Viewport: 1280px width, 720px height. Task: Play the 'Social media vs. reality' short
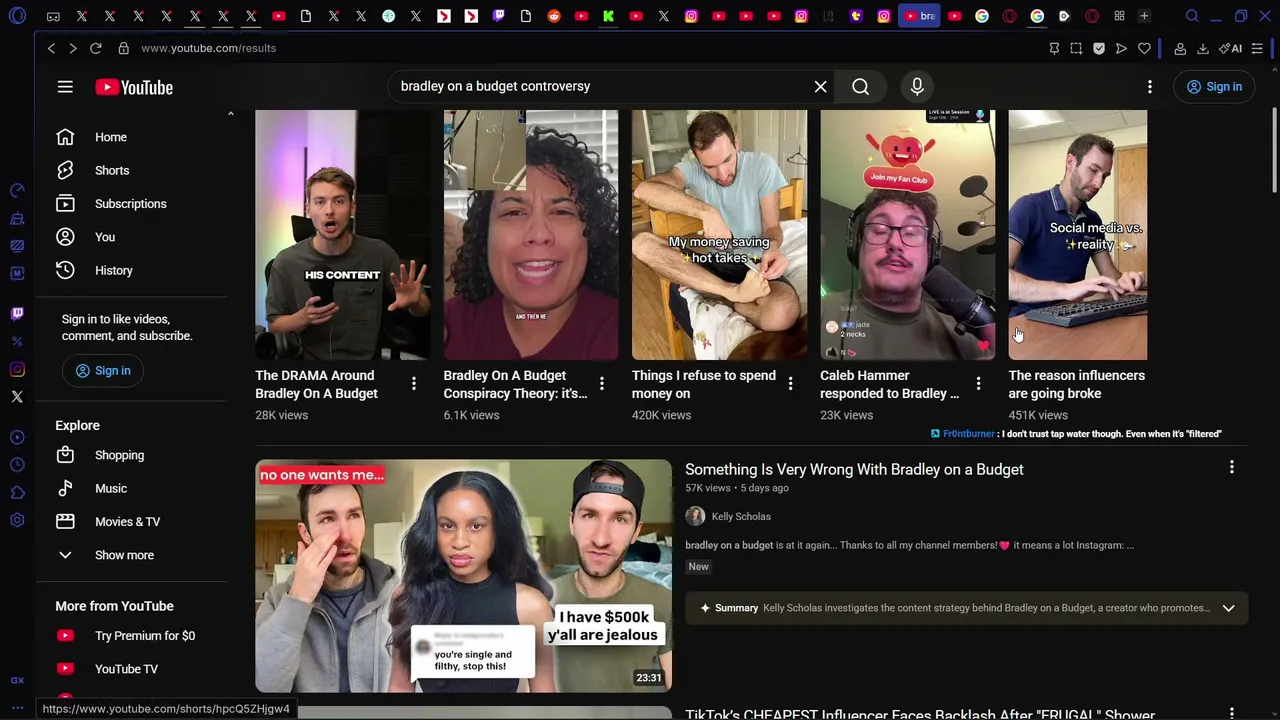pyautogui.click(x=1078, y=235)
